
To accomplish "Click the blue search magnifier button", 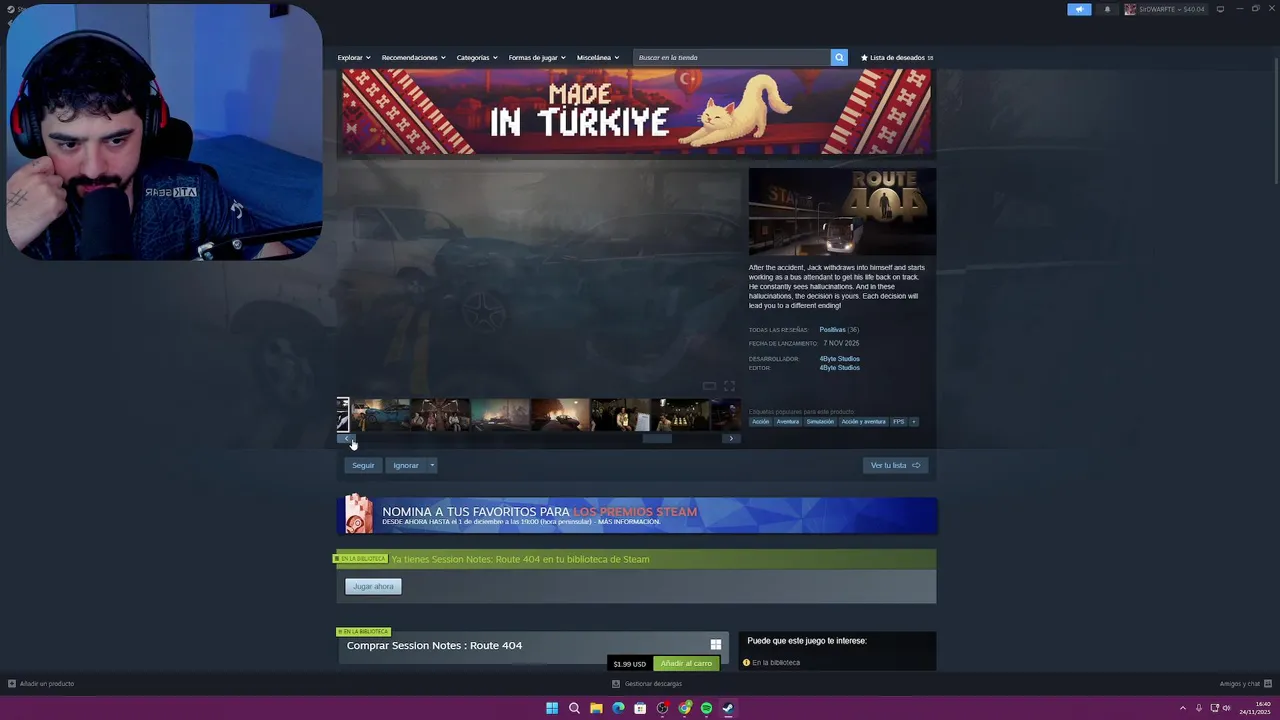I will [839, 57].
